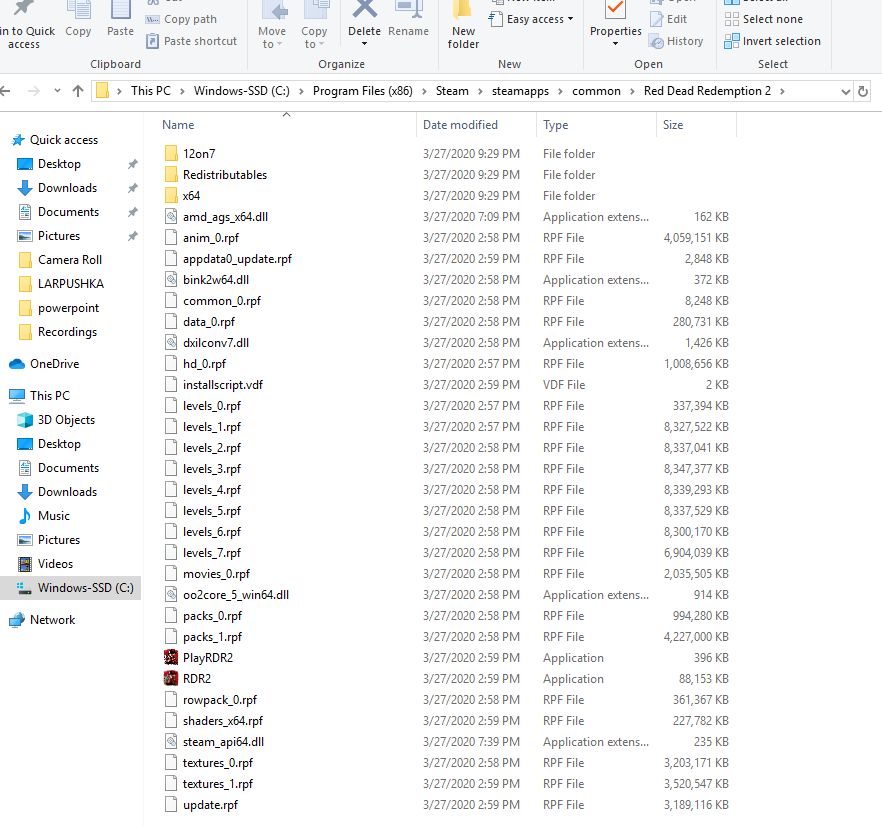Click the Paste icon in Clipboard group
Screen dimensions: 882x826
[x=120, y=11]
